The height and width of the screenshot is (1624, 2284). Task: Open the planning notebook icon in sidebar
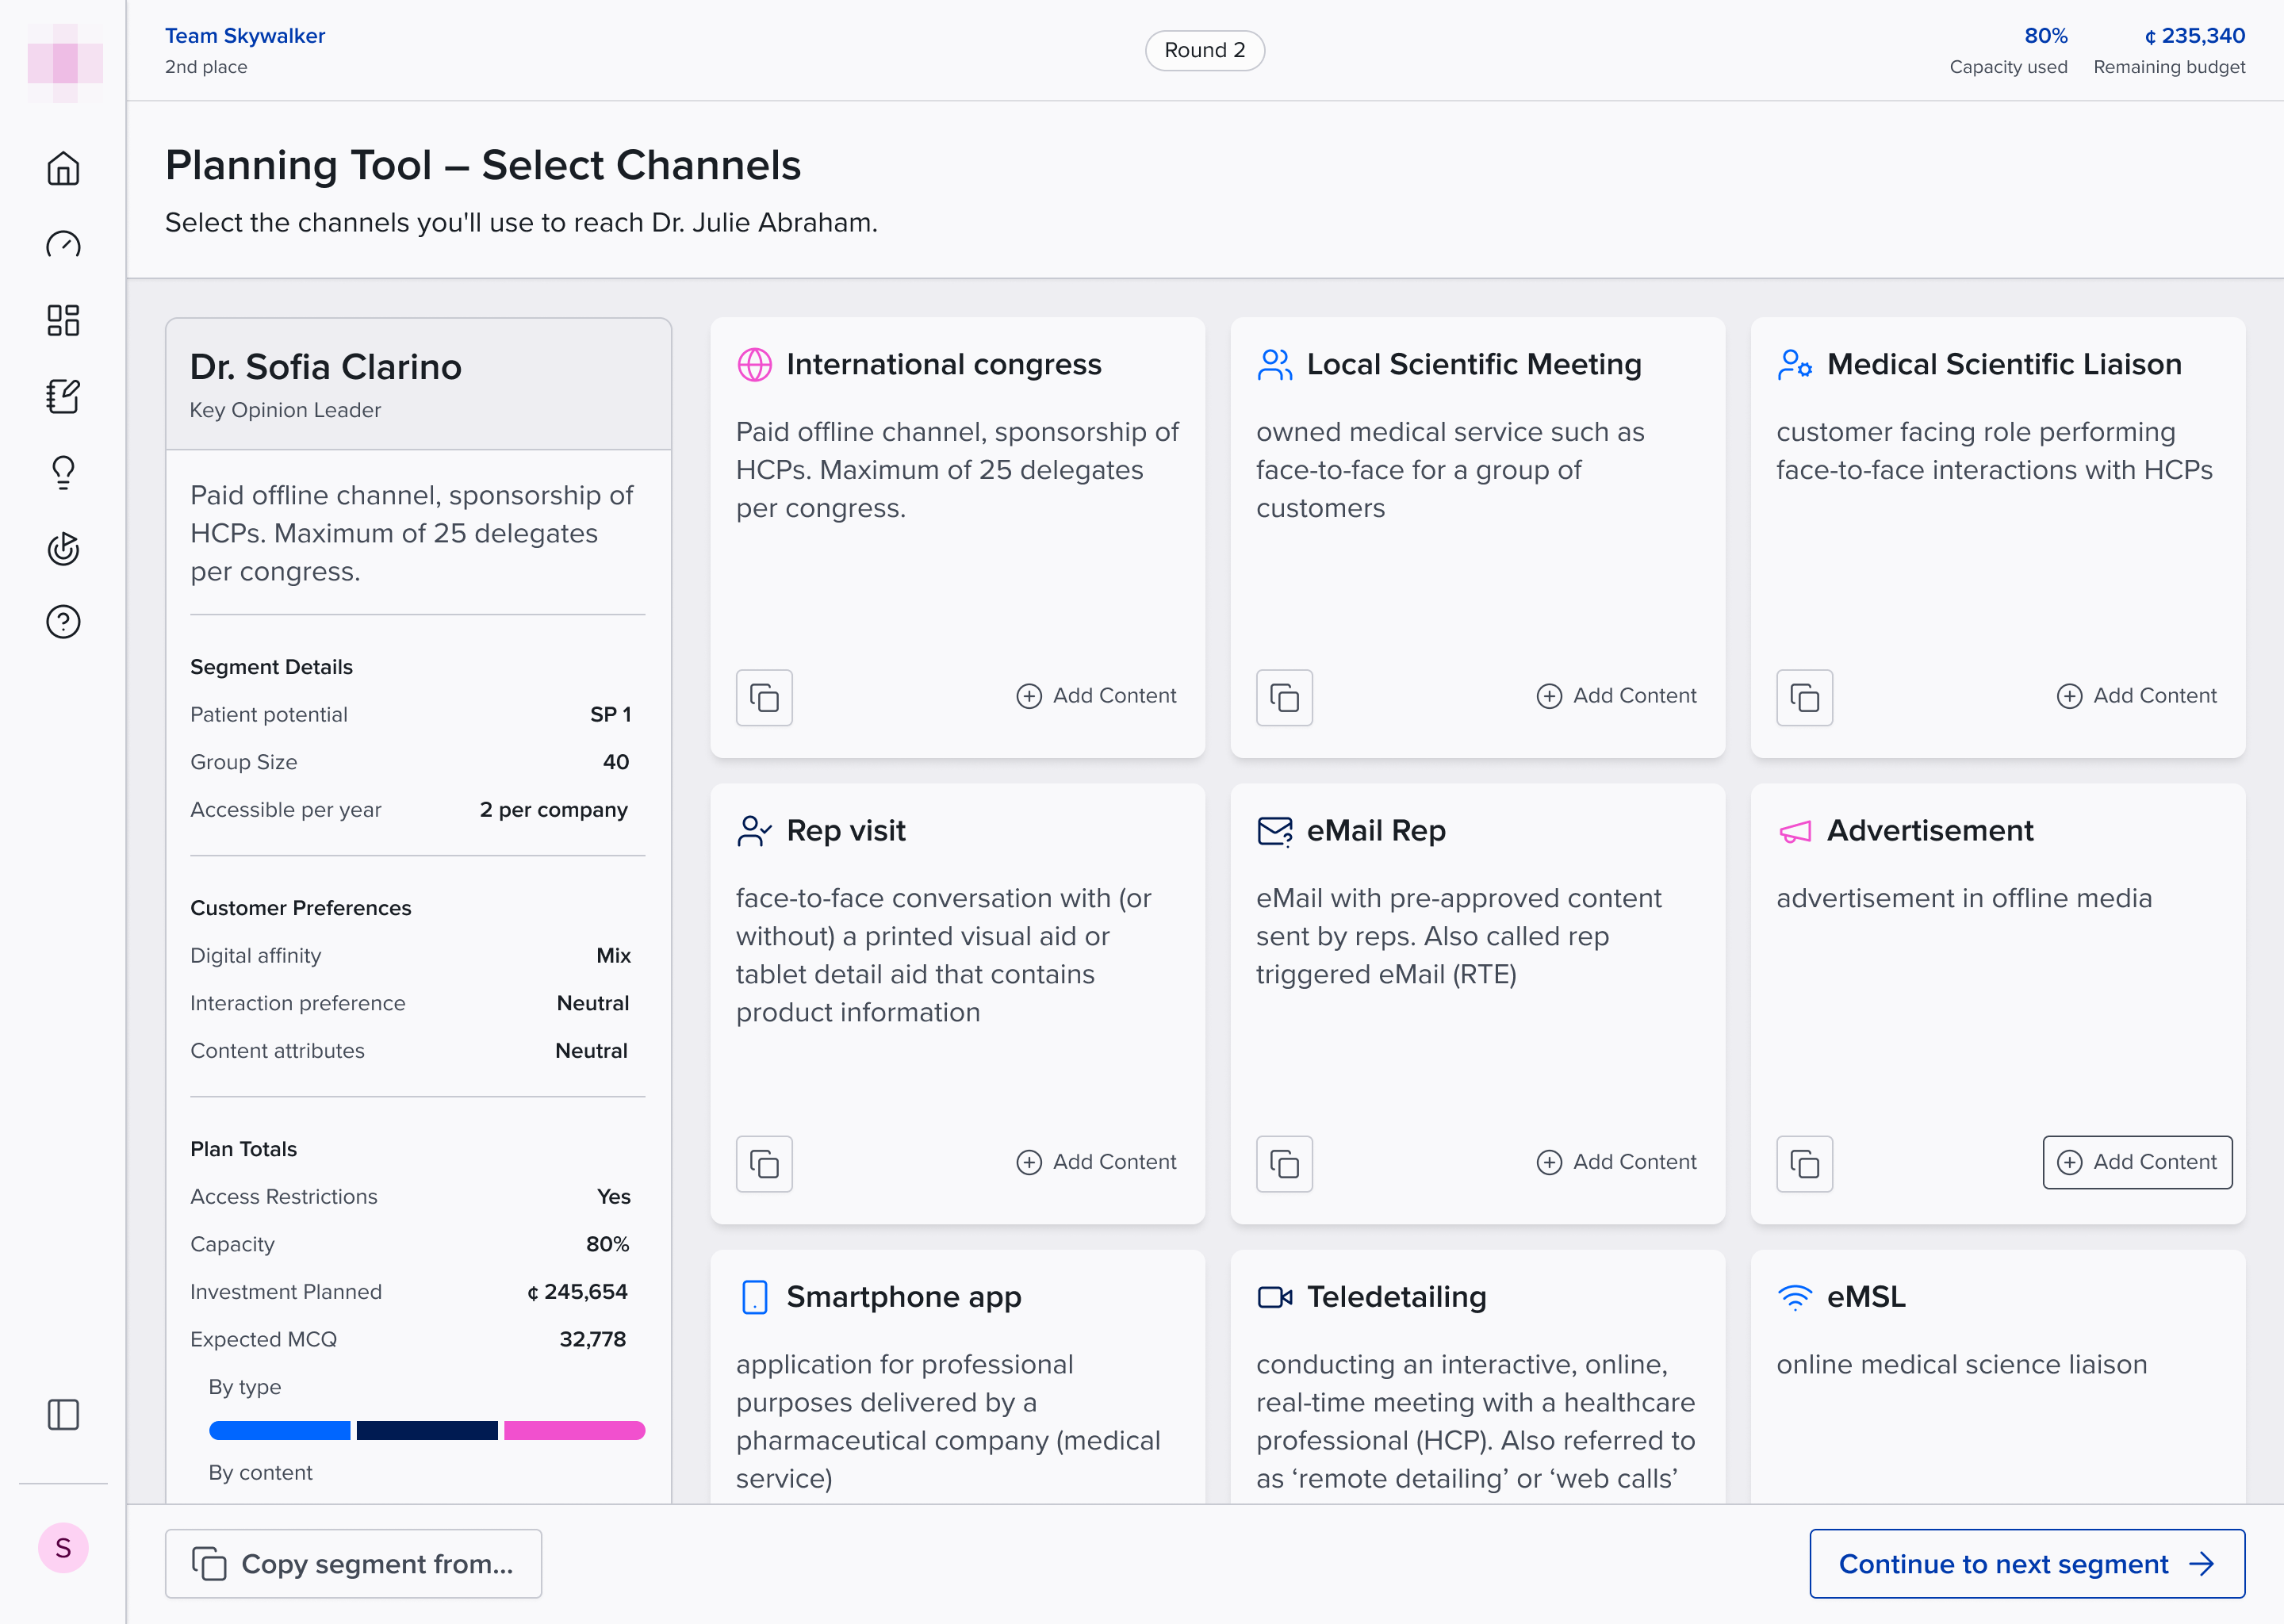pos(63,396)
